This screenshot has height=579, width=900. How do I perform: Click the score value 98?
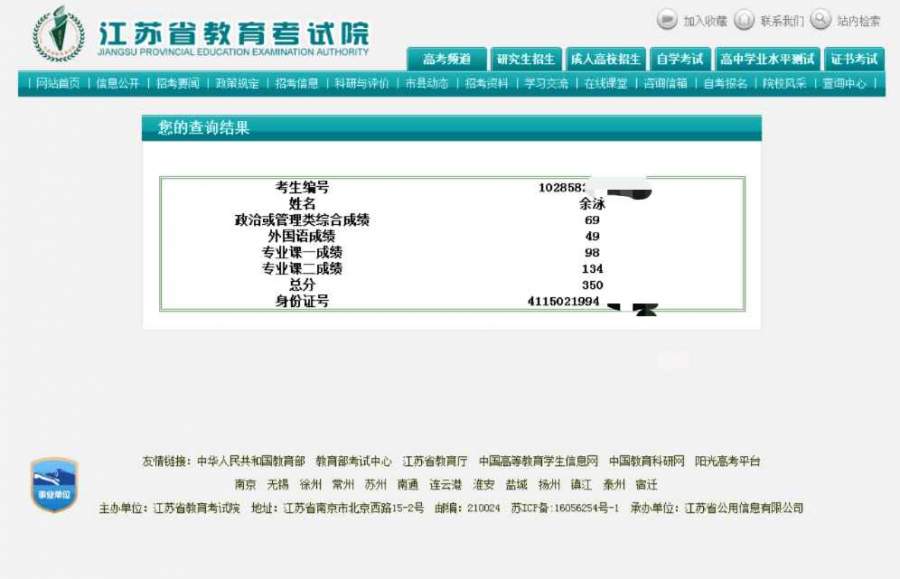(x=592, y=252)
